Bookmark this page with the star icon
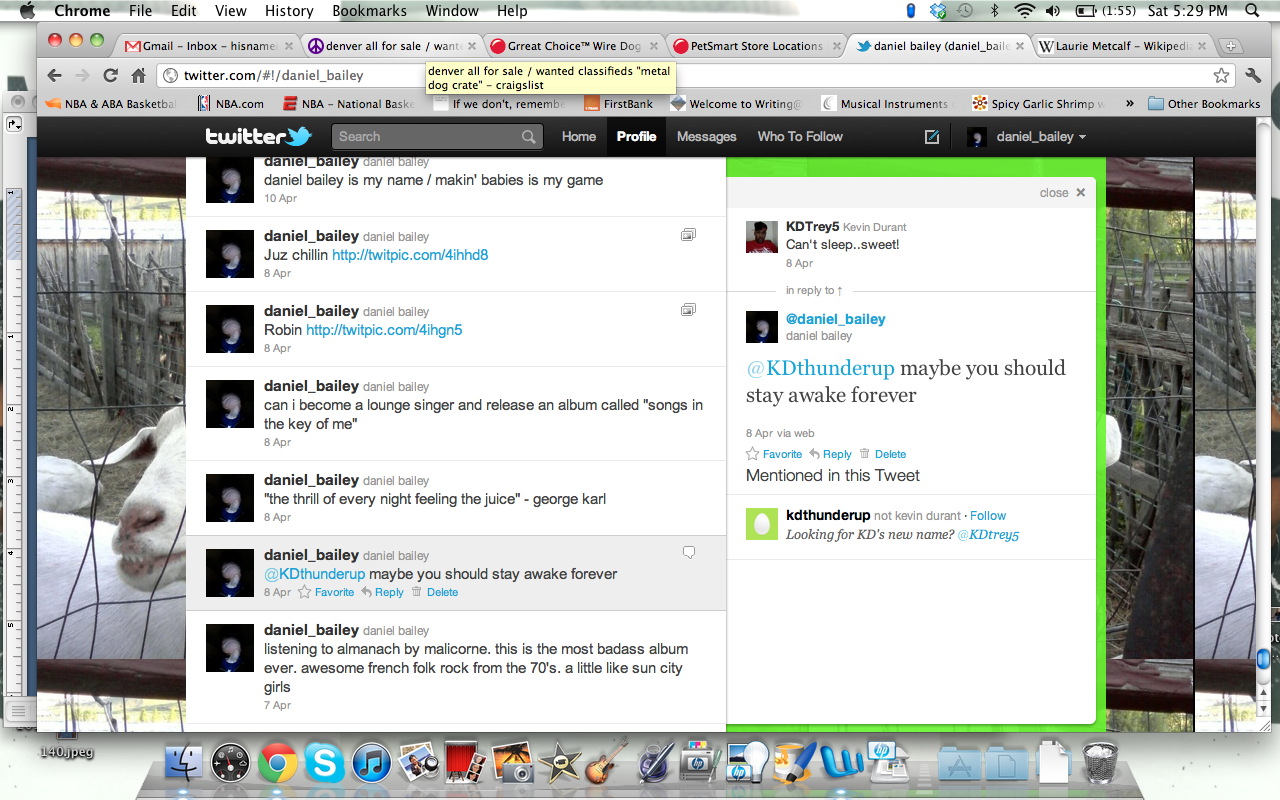The image size is (1280, 800). tap(1221, 75)
